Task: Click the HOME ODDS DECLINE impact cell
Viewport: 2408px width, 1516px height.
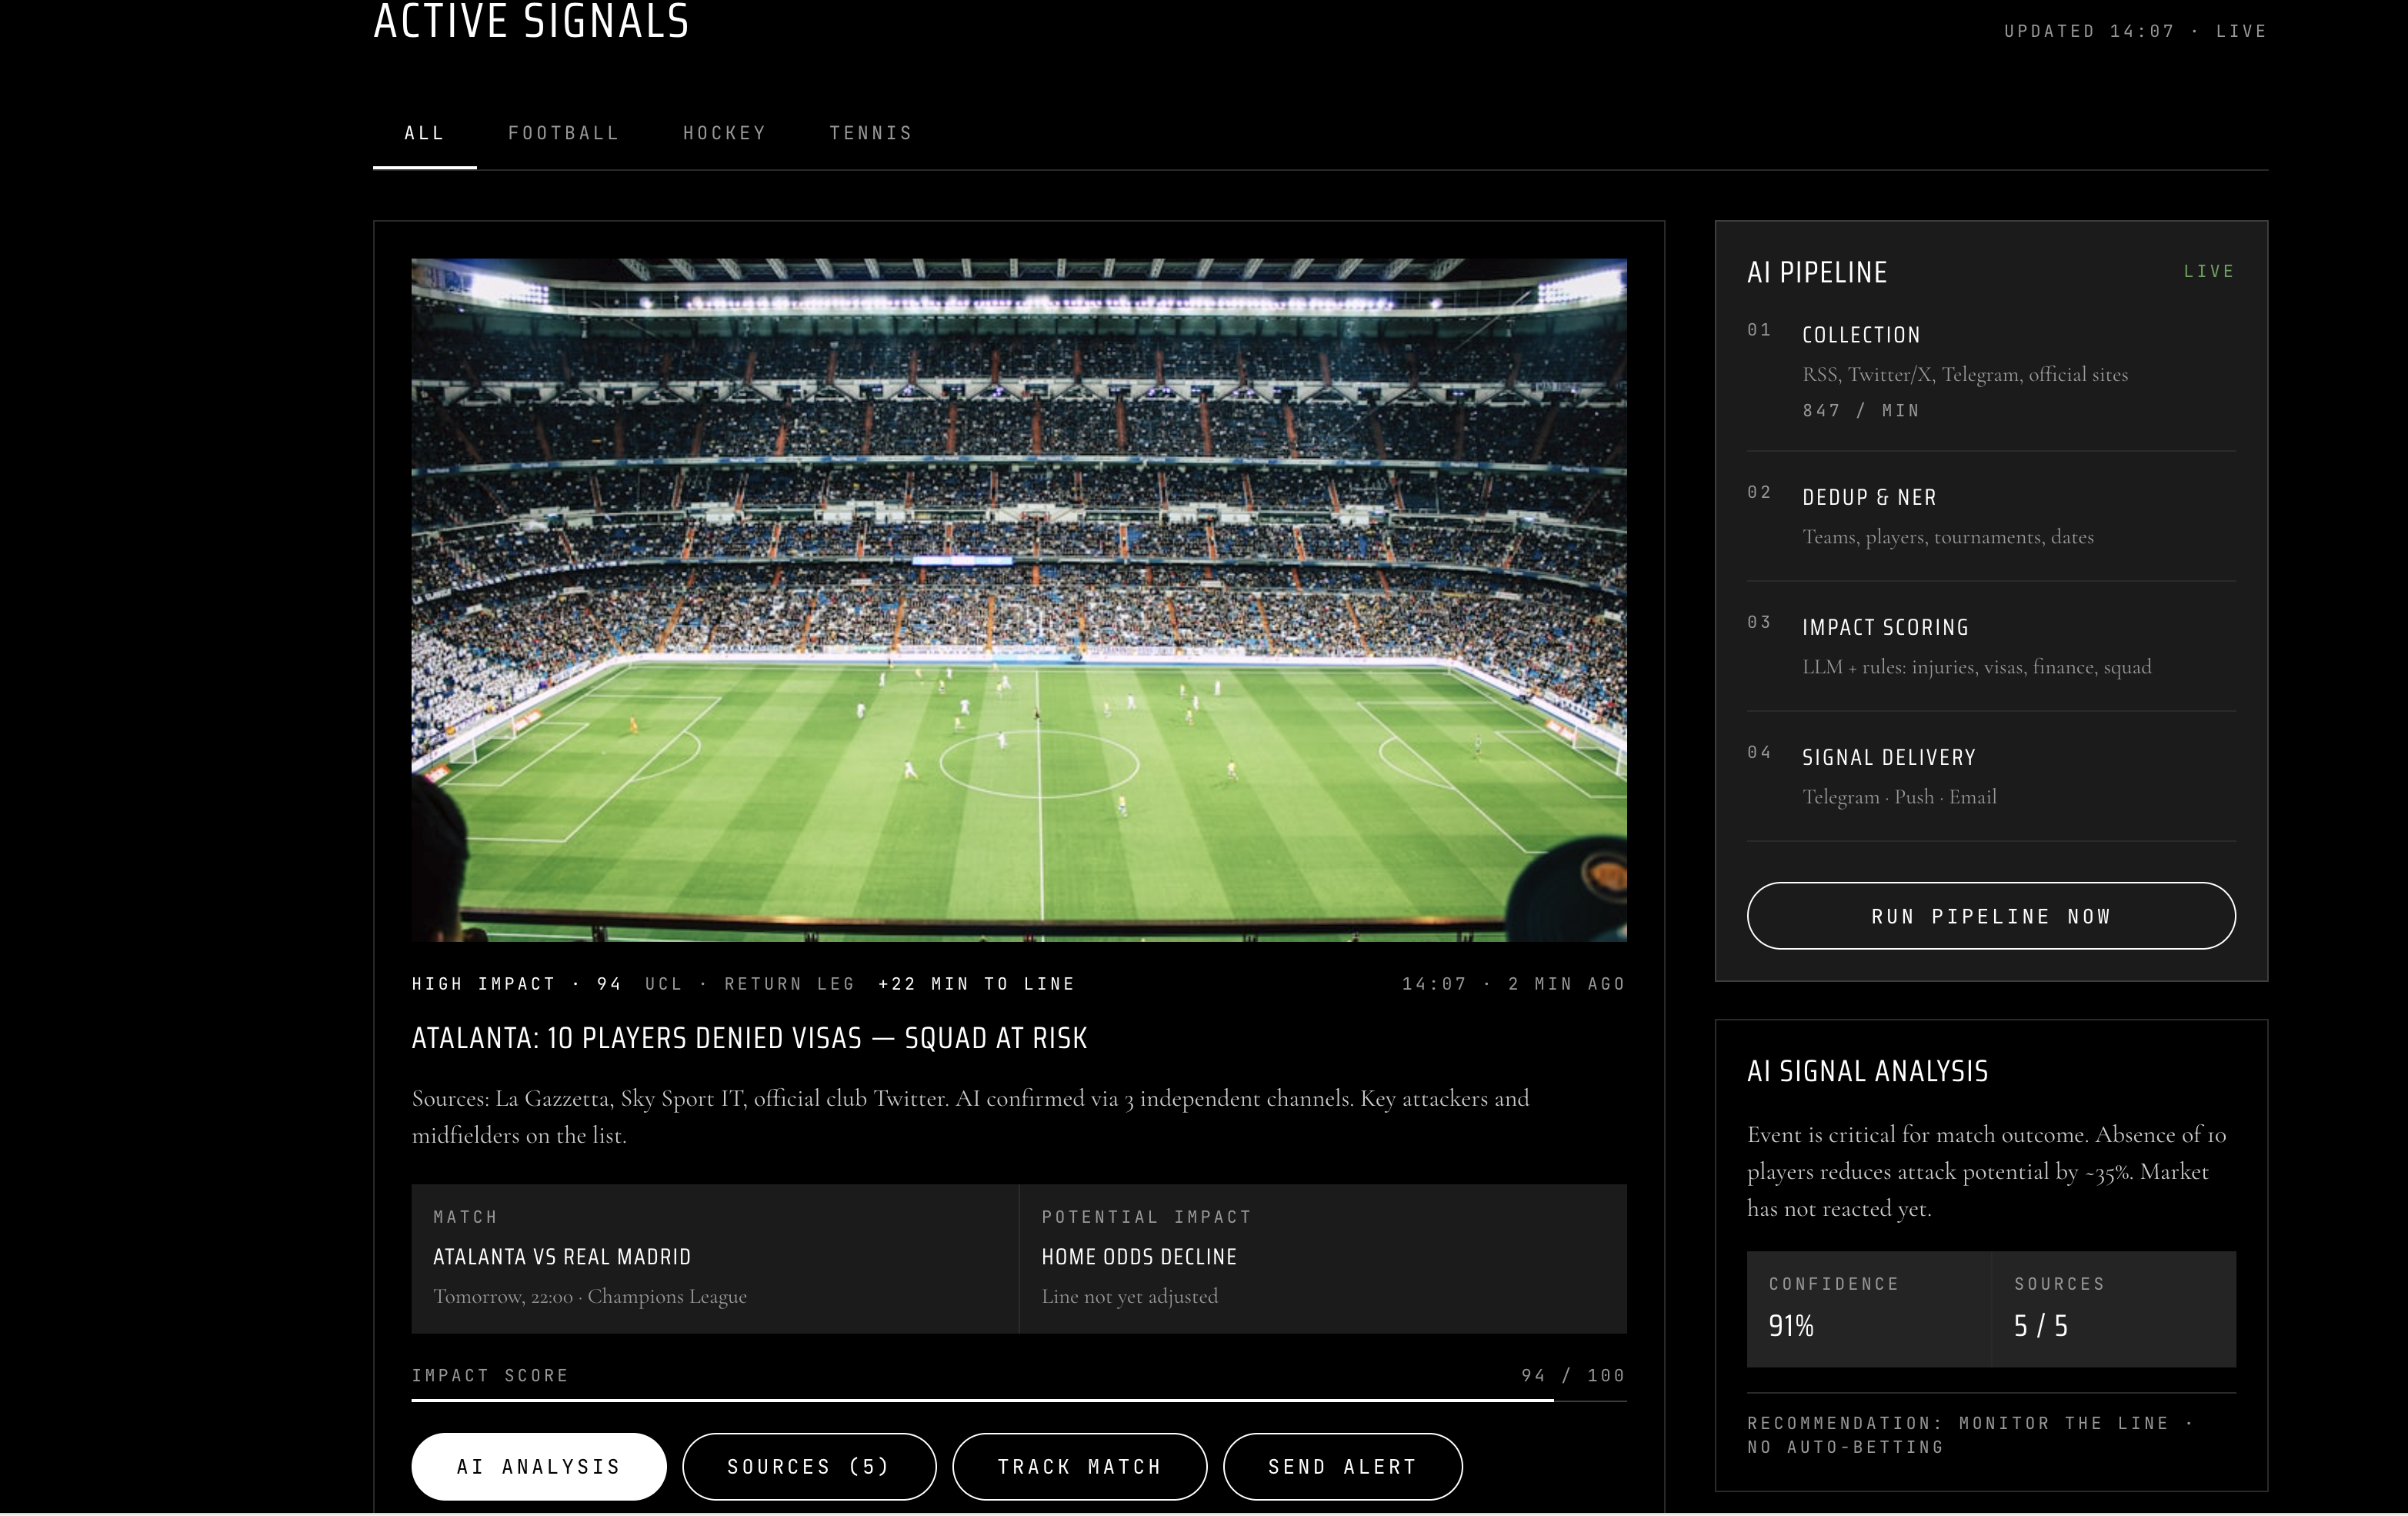Action: coord(1323,1259)
